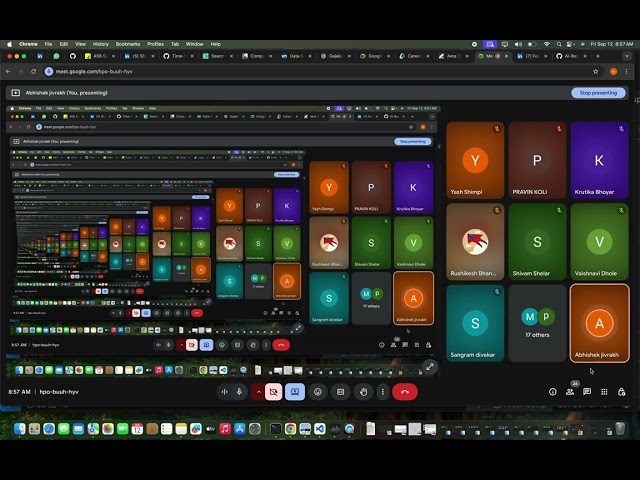Select the large Krutika Bhoyar participant tile on the right
The height and width of the screenshot is (480, 640).
coord(599,160)
